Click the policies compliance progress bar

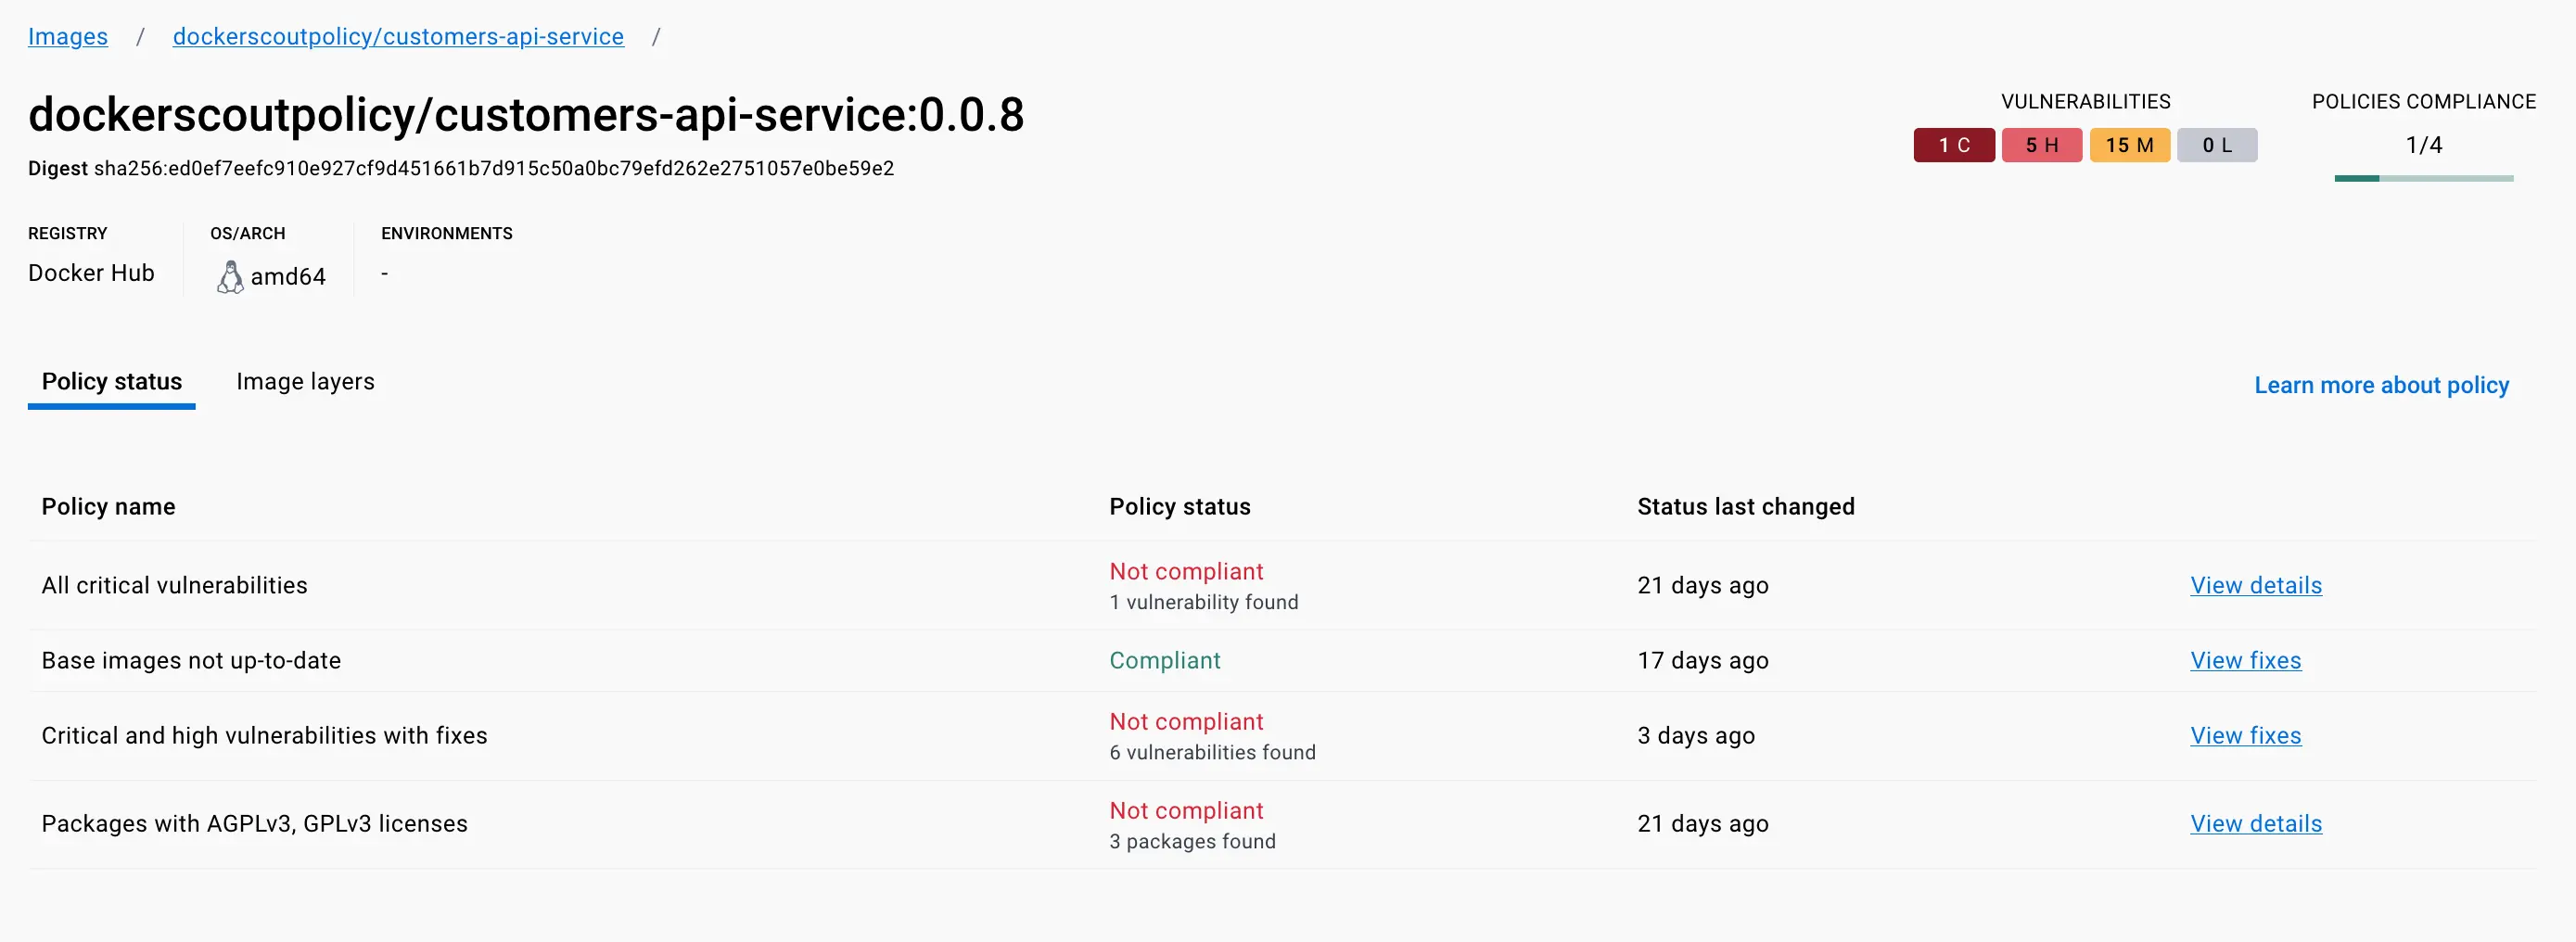[x=2423, y=178]
